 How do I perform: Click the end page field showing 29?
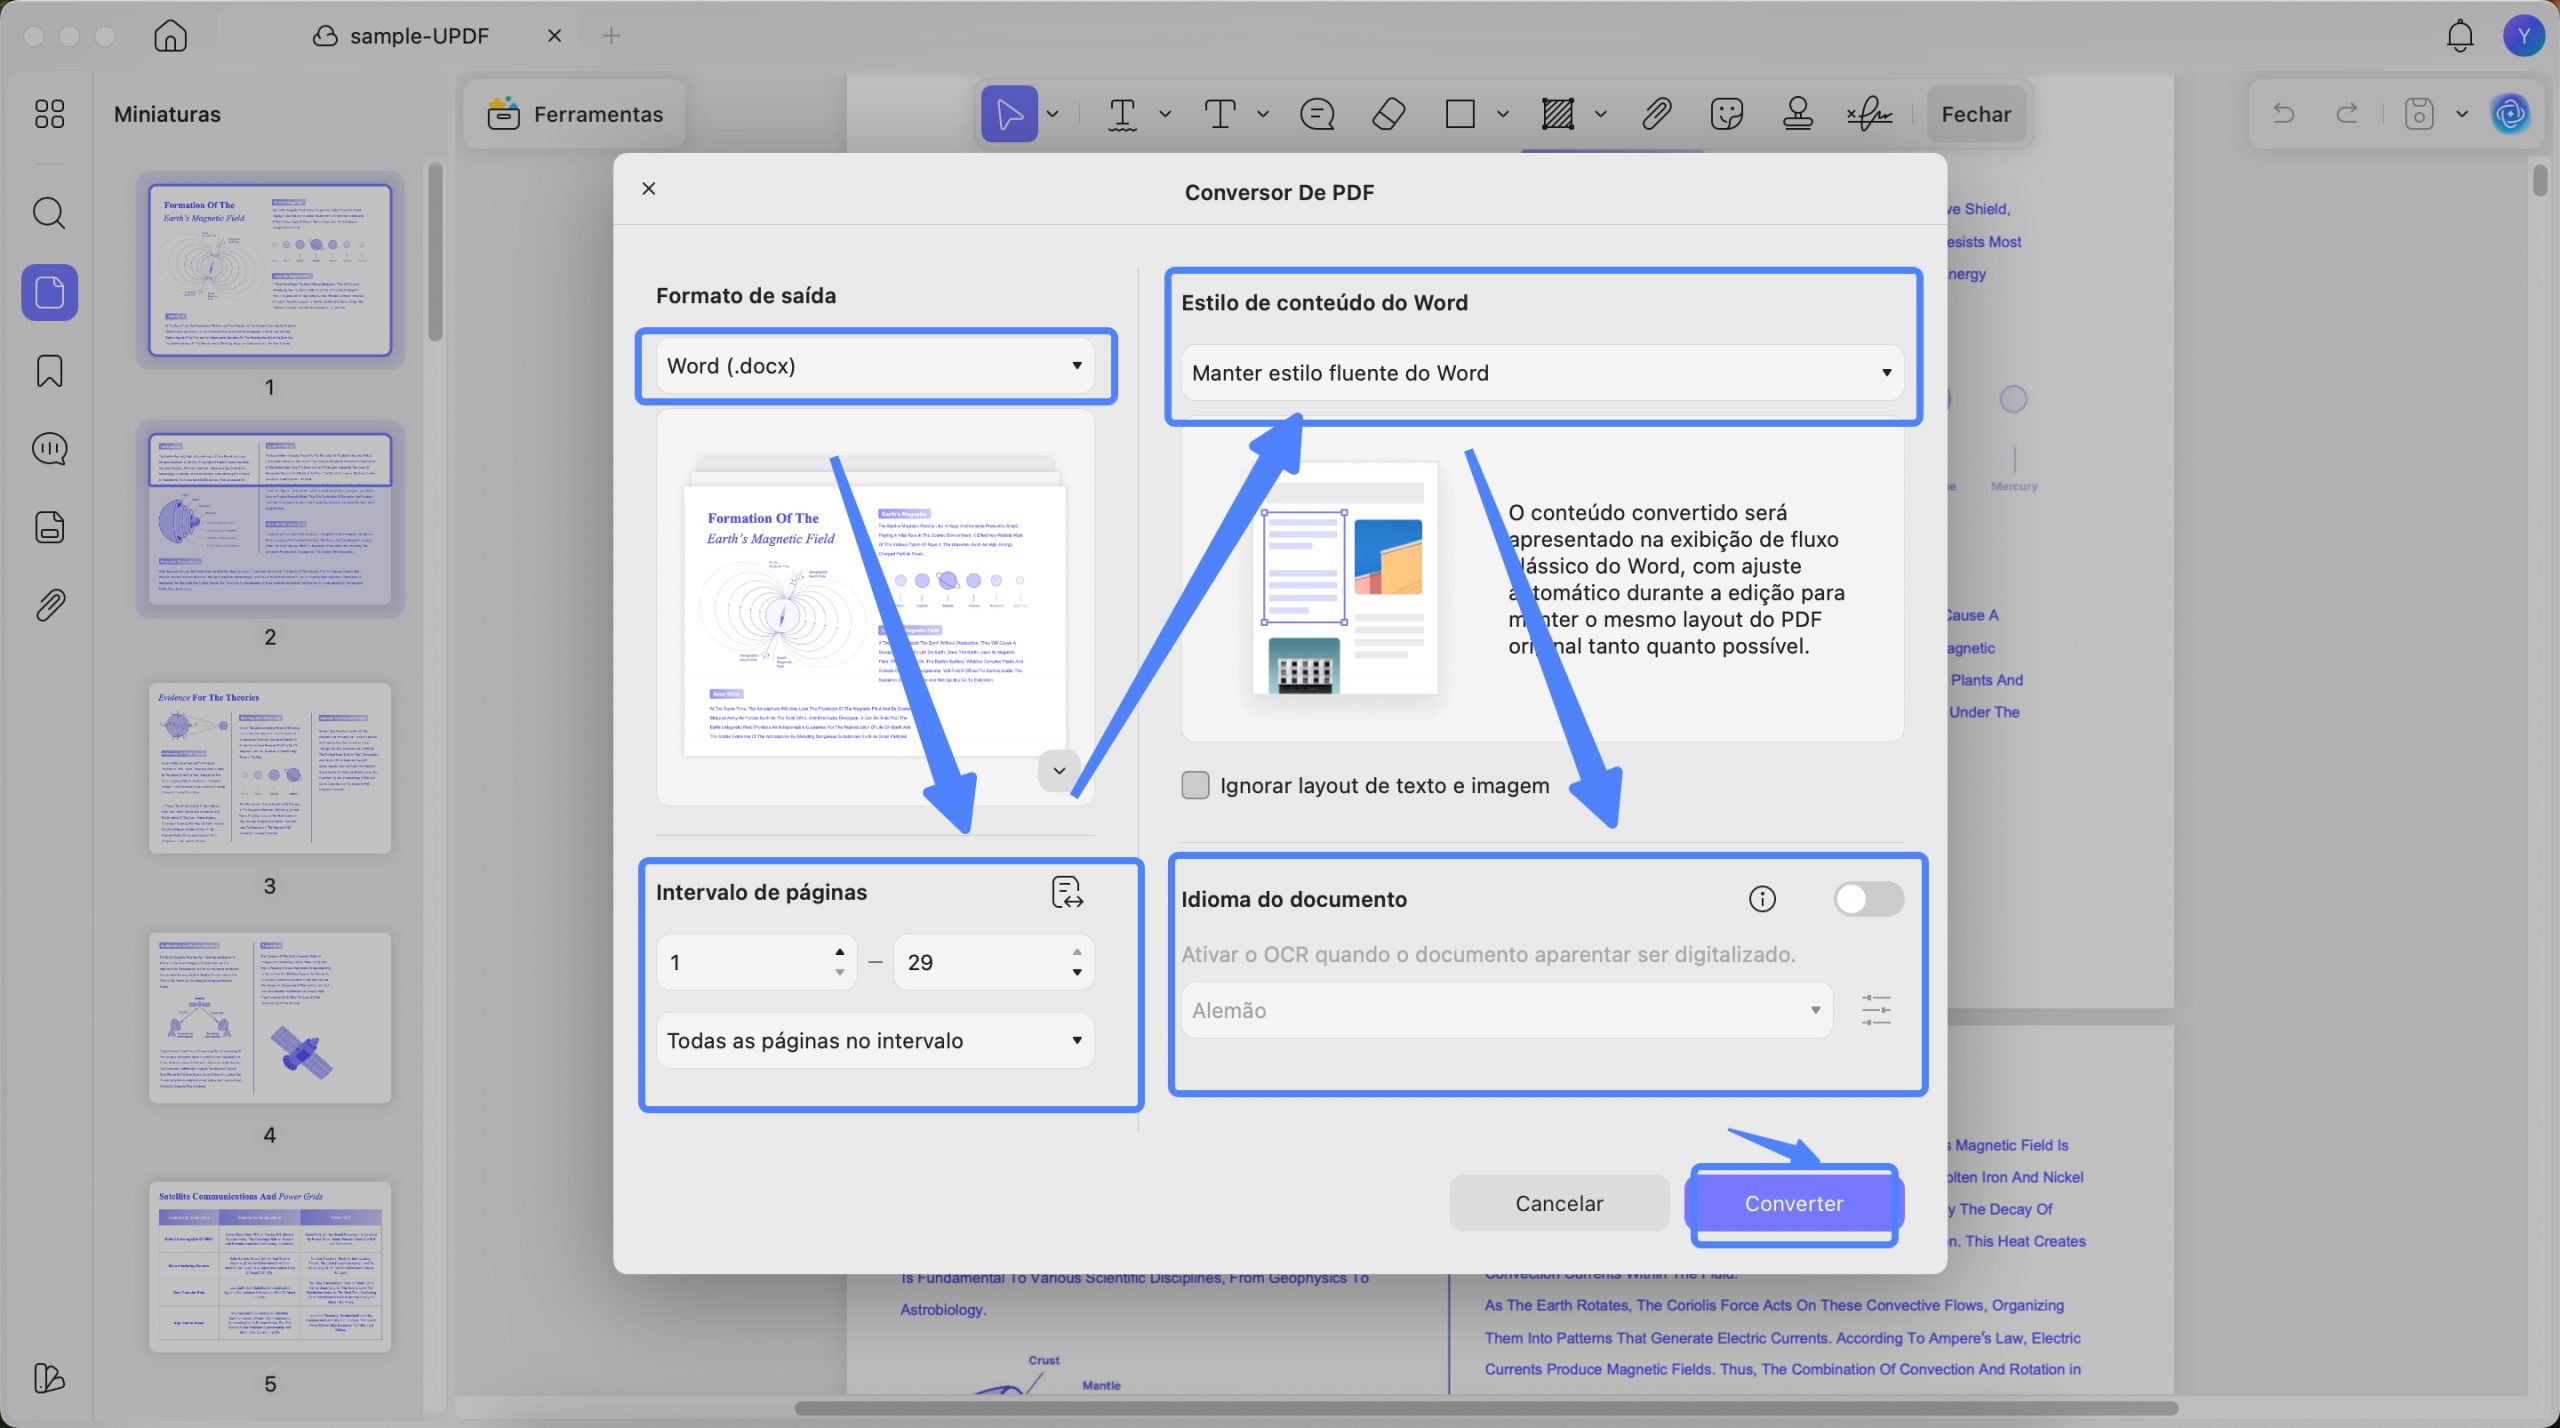click(x=994, y=962)
